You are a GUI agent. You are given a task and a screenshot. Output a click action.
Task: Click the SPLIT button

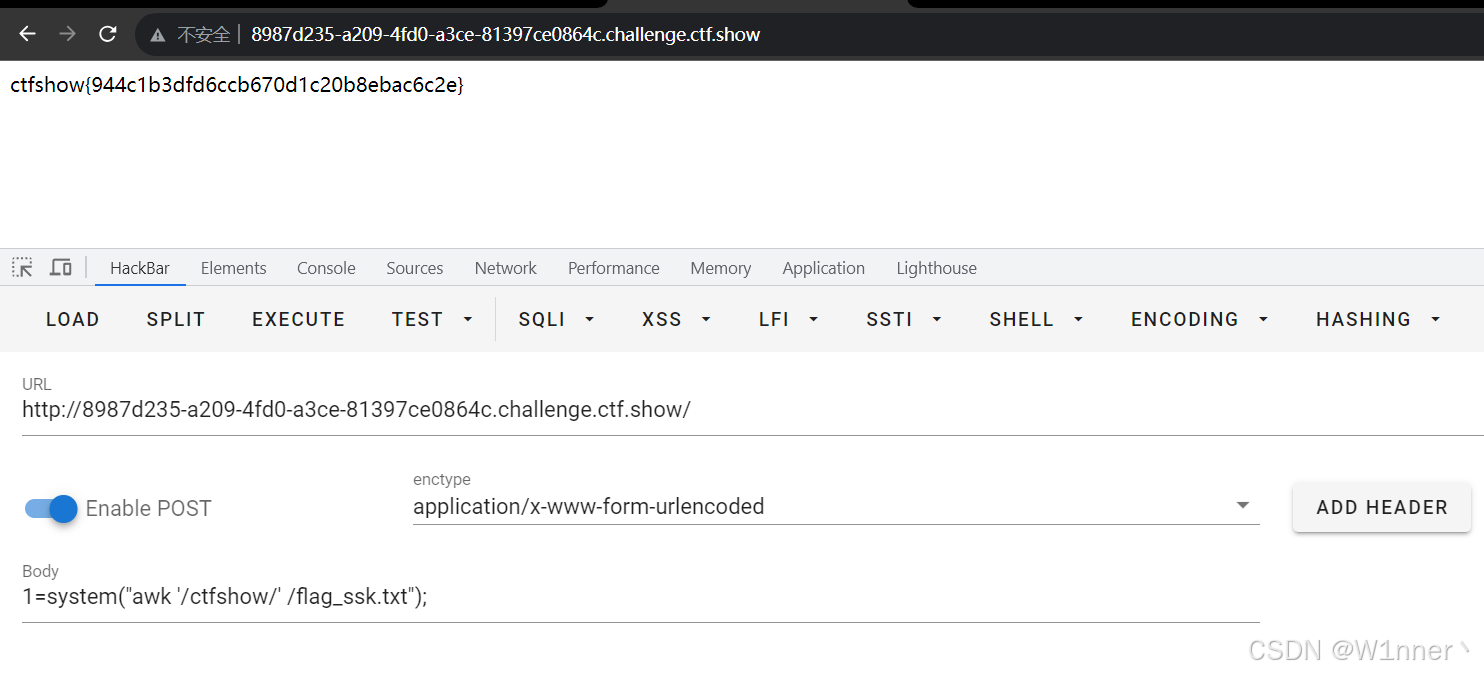click(x=175, y=319)
